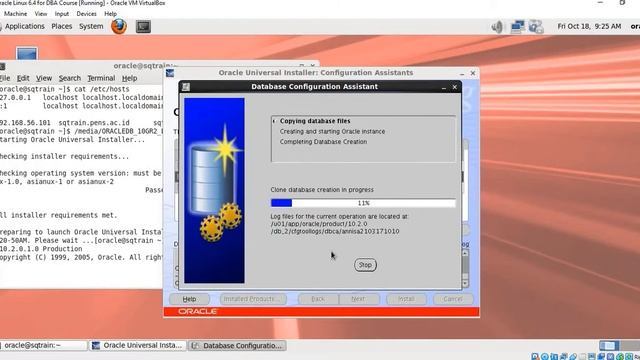Switch to Database Configuration taskbar entry
This screenshot has height=360, width=640.
(x=237, y=345)
